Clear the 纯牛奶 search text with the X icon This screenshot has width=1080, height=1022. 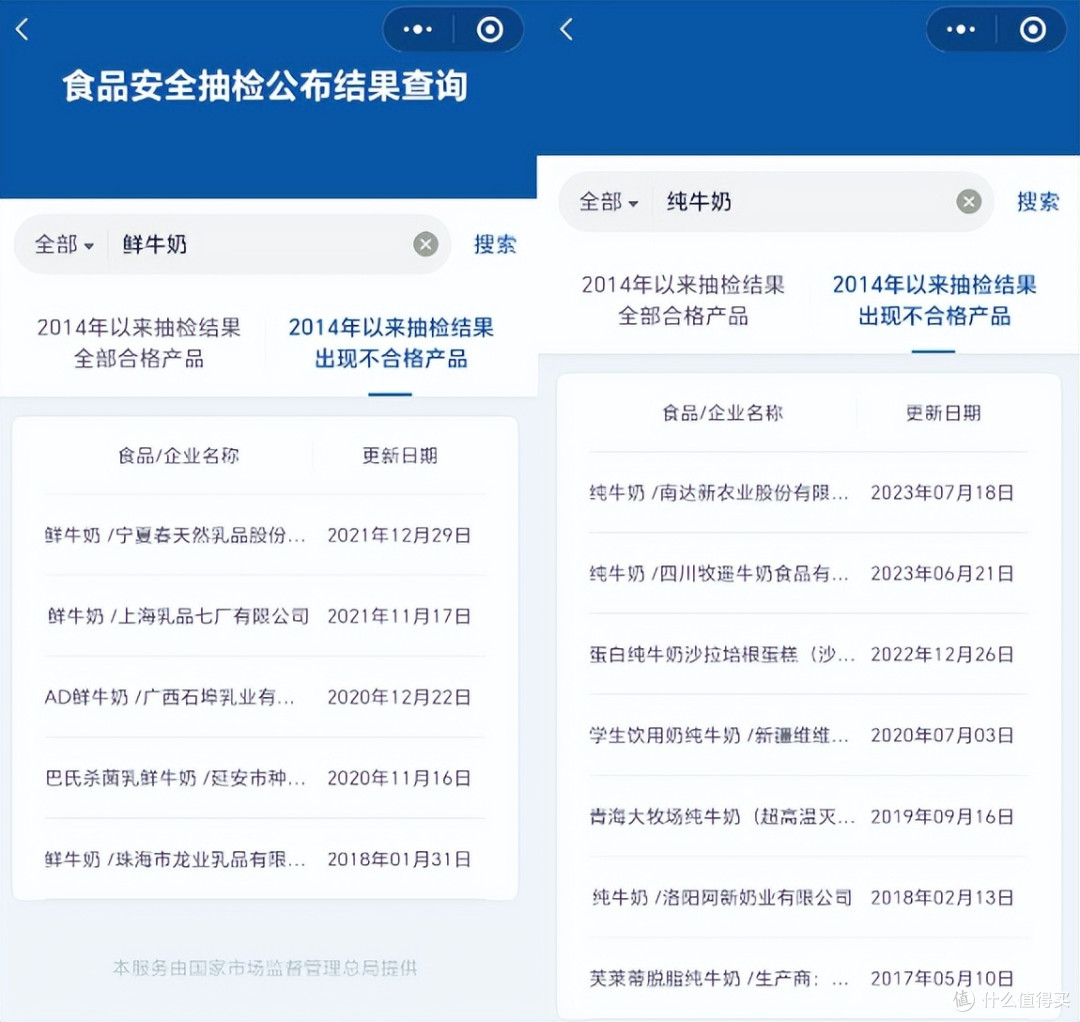[x=968, y=202]
